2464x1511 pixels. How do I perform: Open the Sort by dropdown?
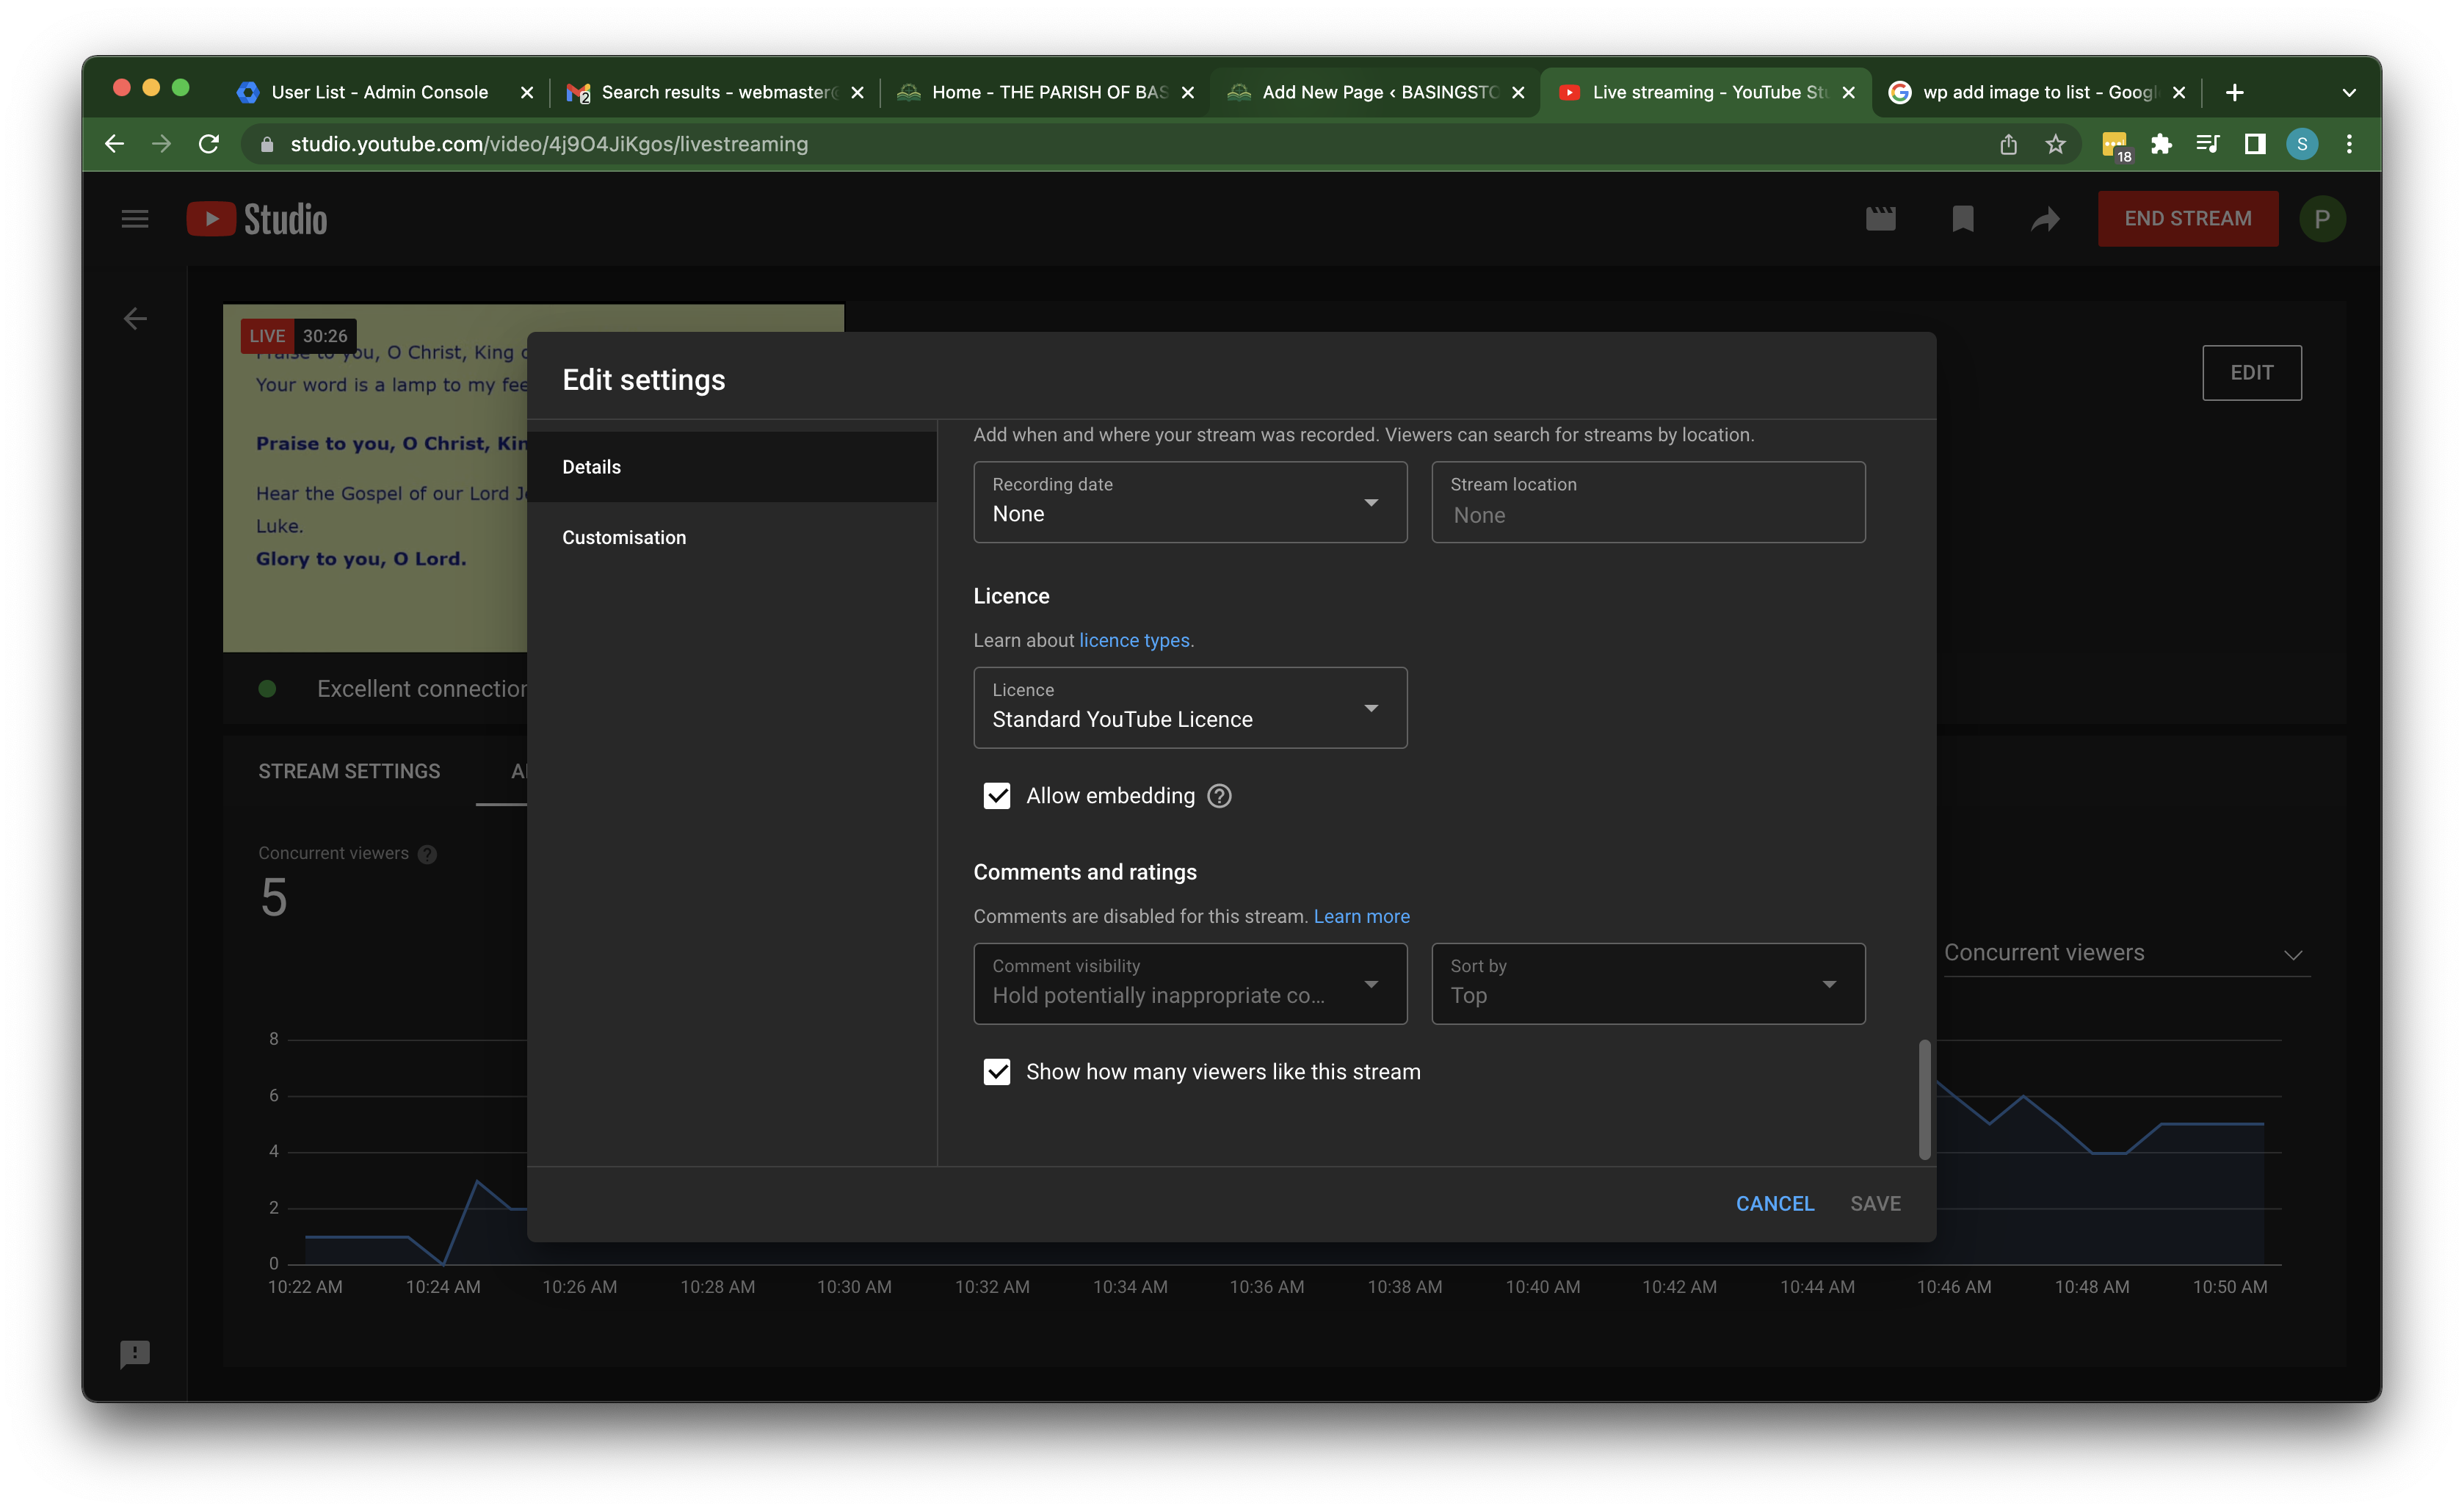1648,984
